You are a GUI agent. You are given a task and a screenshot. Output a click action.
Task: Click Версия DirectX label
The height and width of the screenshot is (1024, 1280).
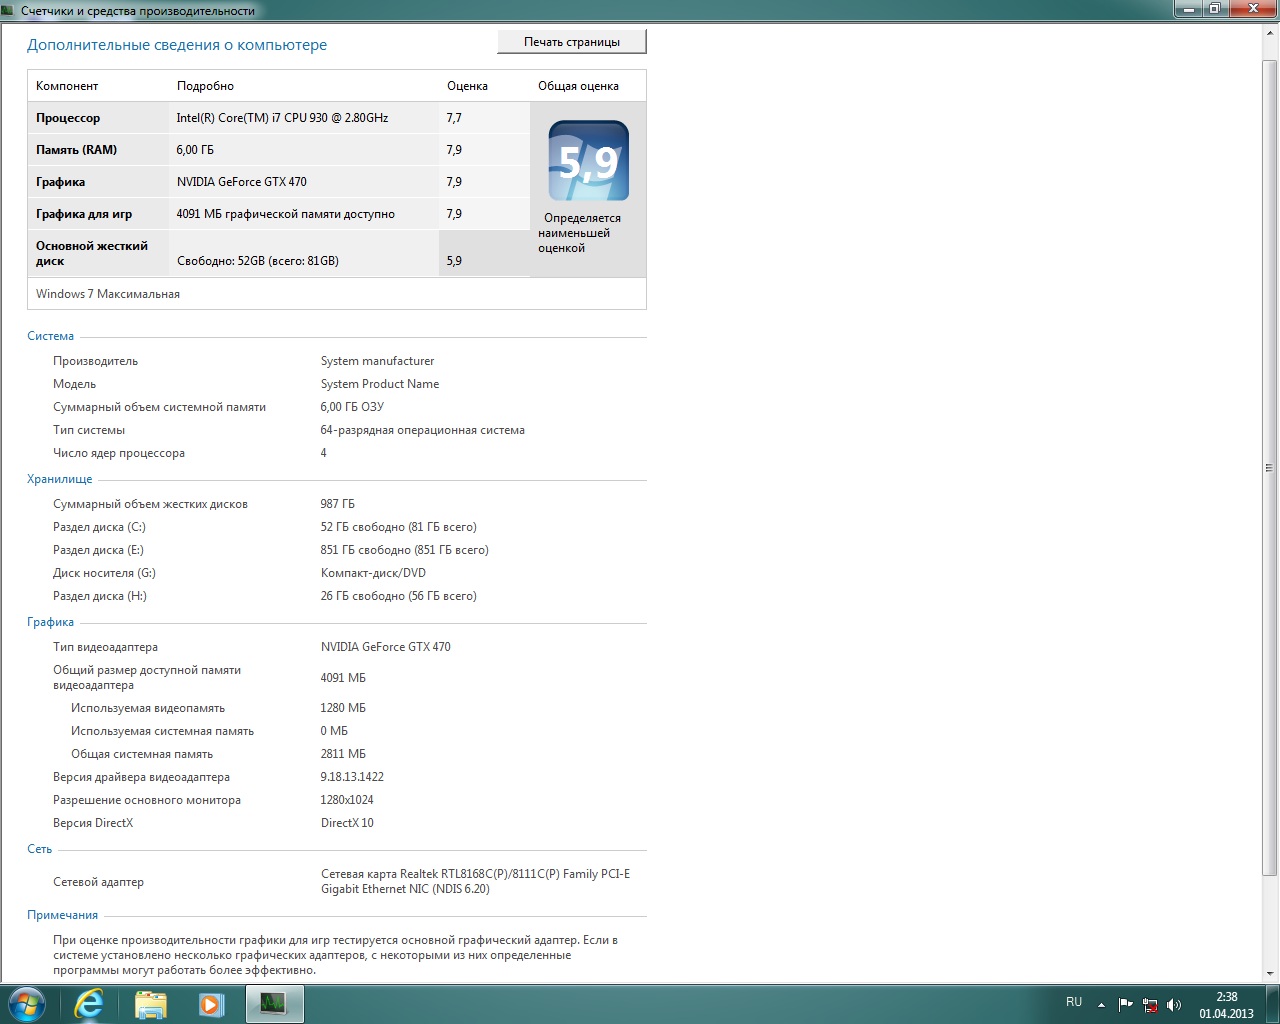[93, 823]
